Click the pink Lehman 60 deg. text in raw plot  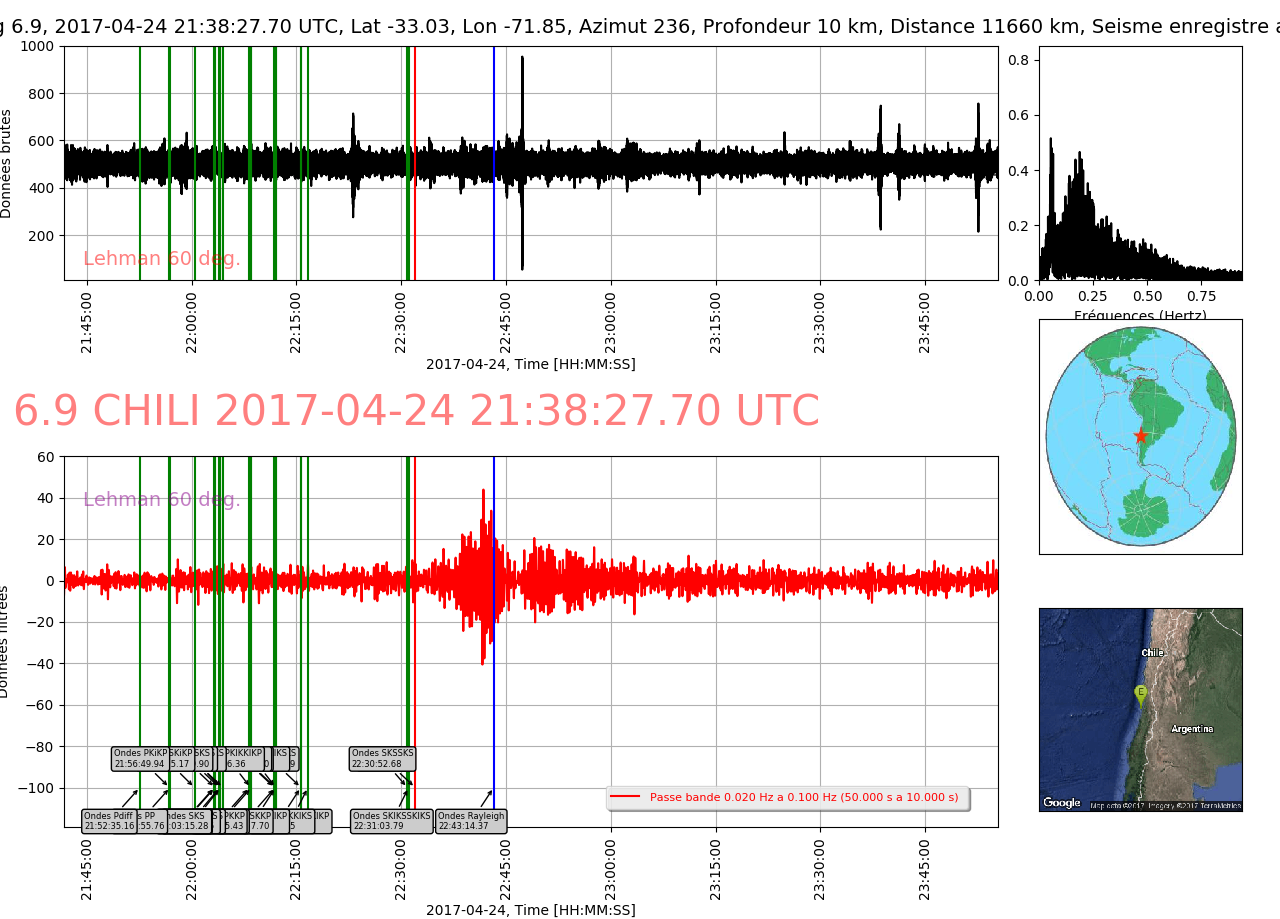161,259
